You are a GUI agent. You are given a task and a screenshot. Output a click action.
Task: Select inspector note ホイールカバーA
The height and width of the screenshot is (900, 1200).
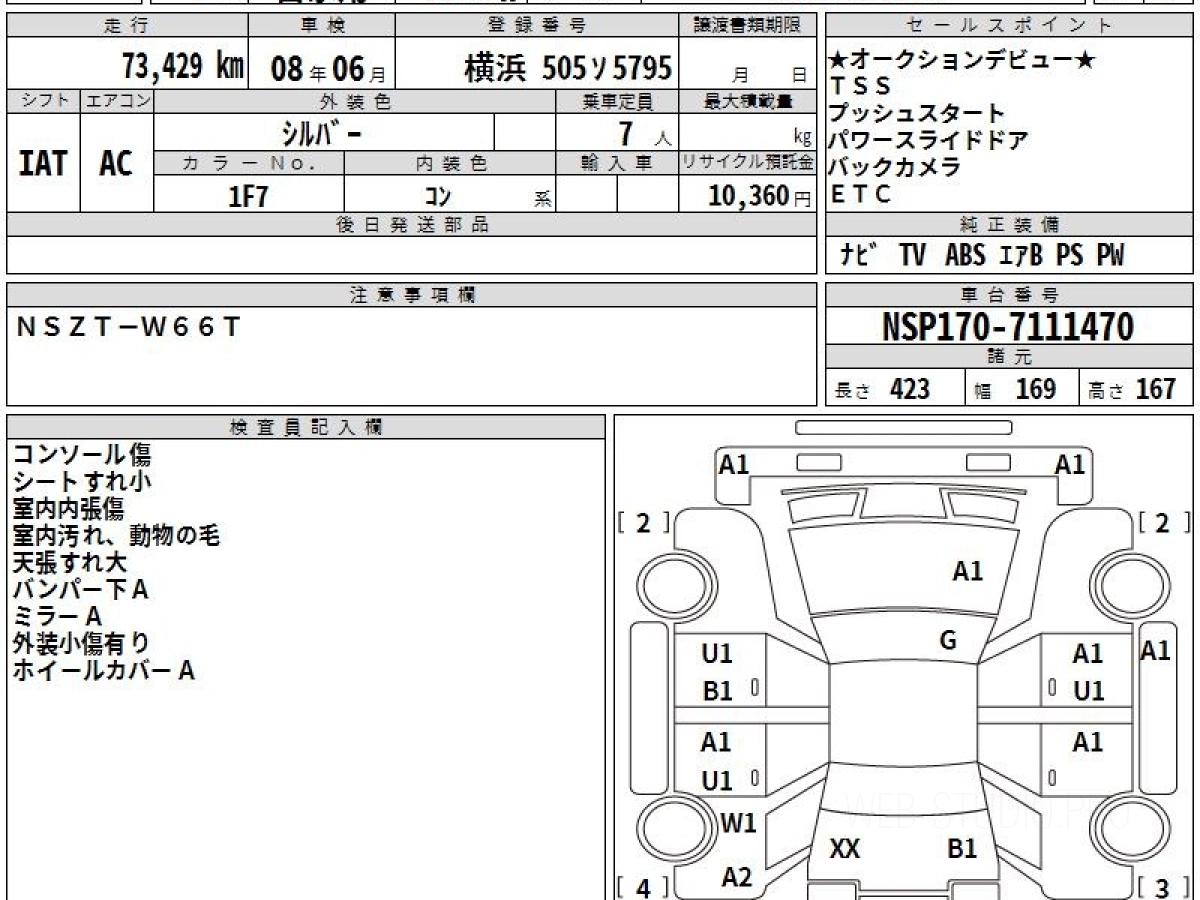pos(103,671)
